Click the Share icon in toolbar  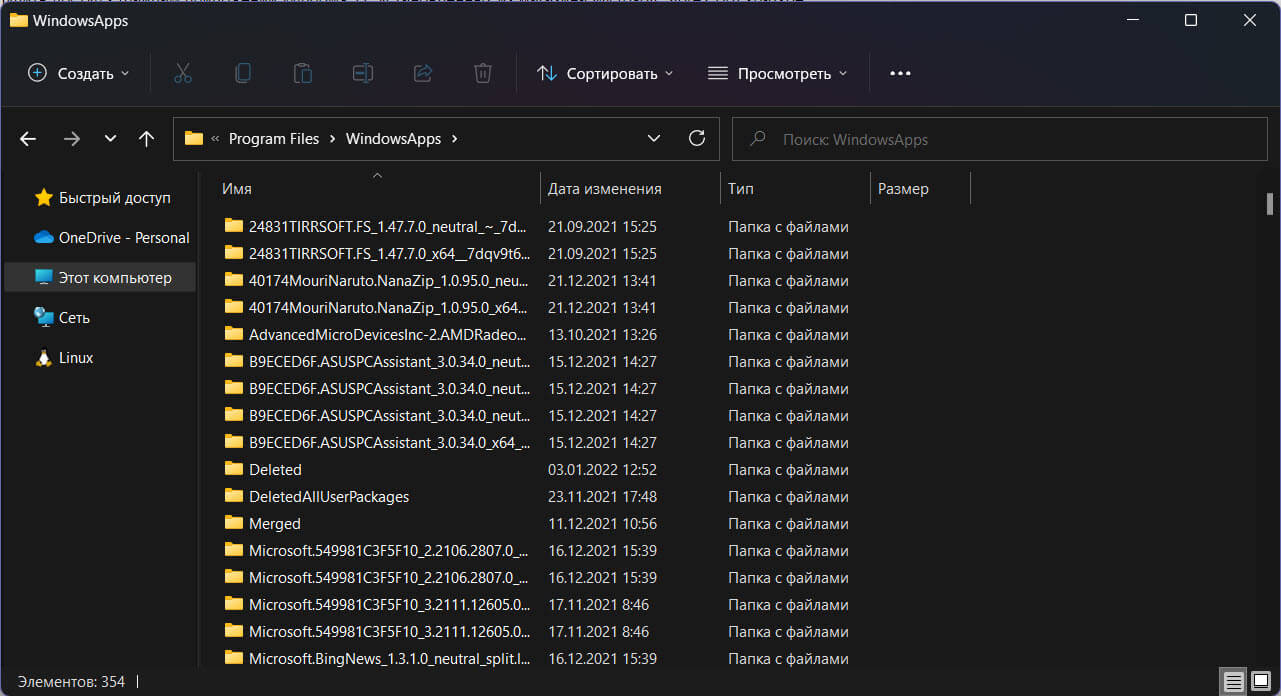click(422, 73)
